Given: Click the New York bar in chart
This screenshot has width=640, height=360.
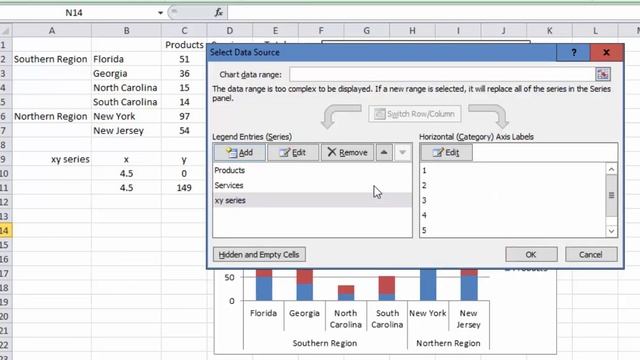Looking at the screenshot, I should pyautogui.click(x=428, y=285).
